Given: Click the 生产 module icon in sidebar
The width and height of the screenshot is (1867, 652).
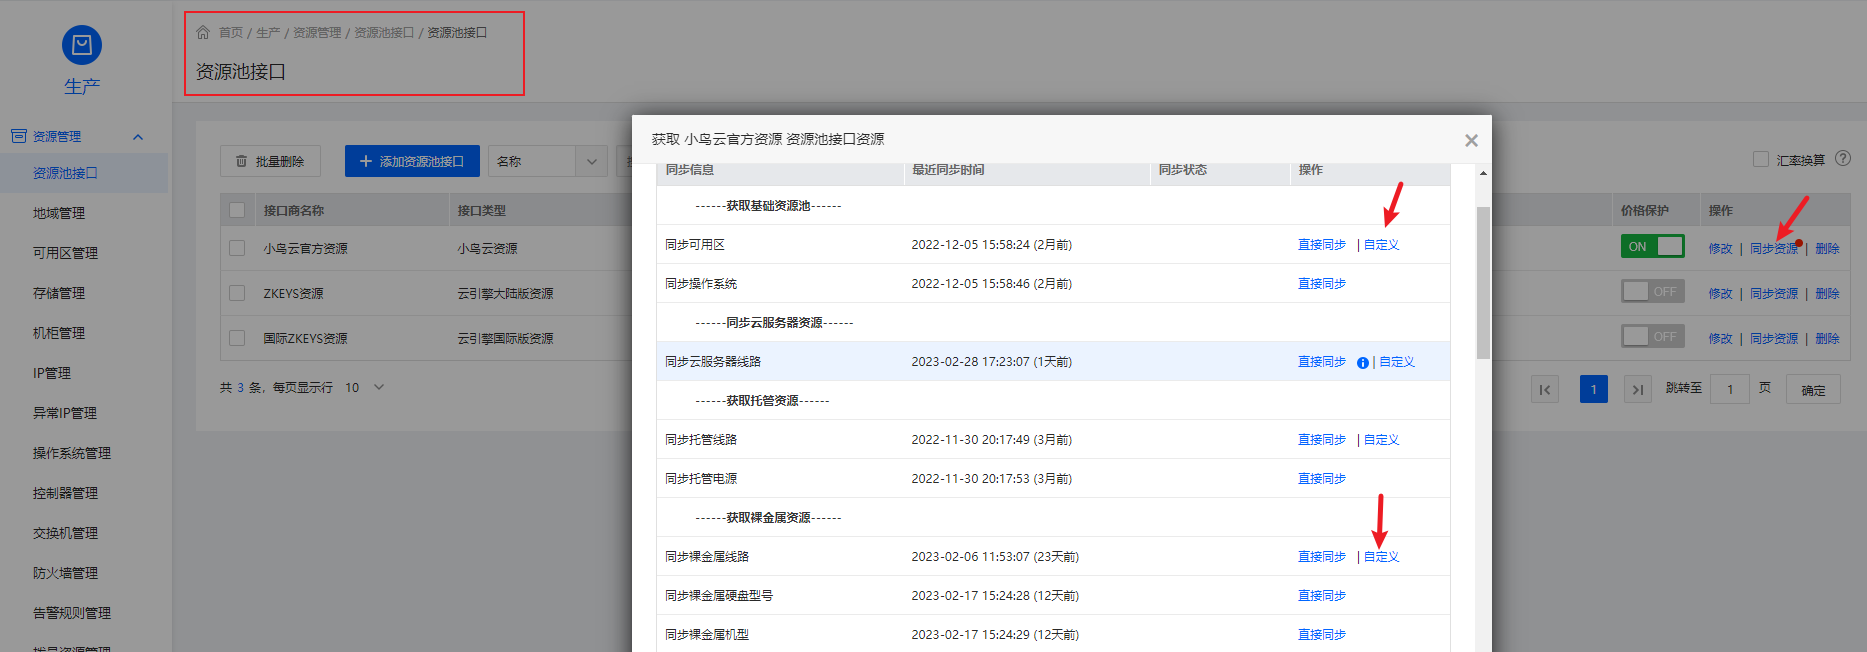Looking at the screenshot, I should click(x=82, y=45).
